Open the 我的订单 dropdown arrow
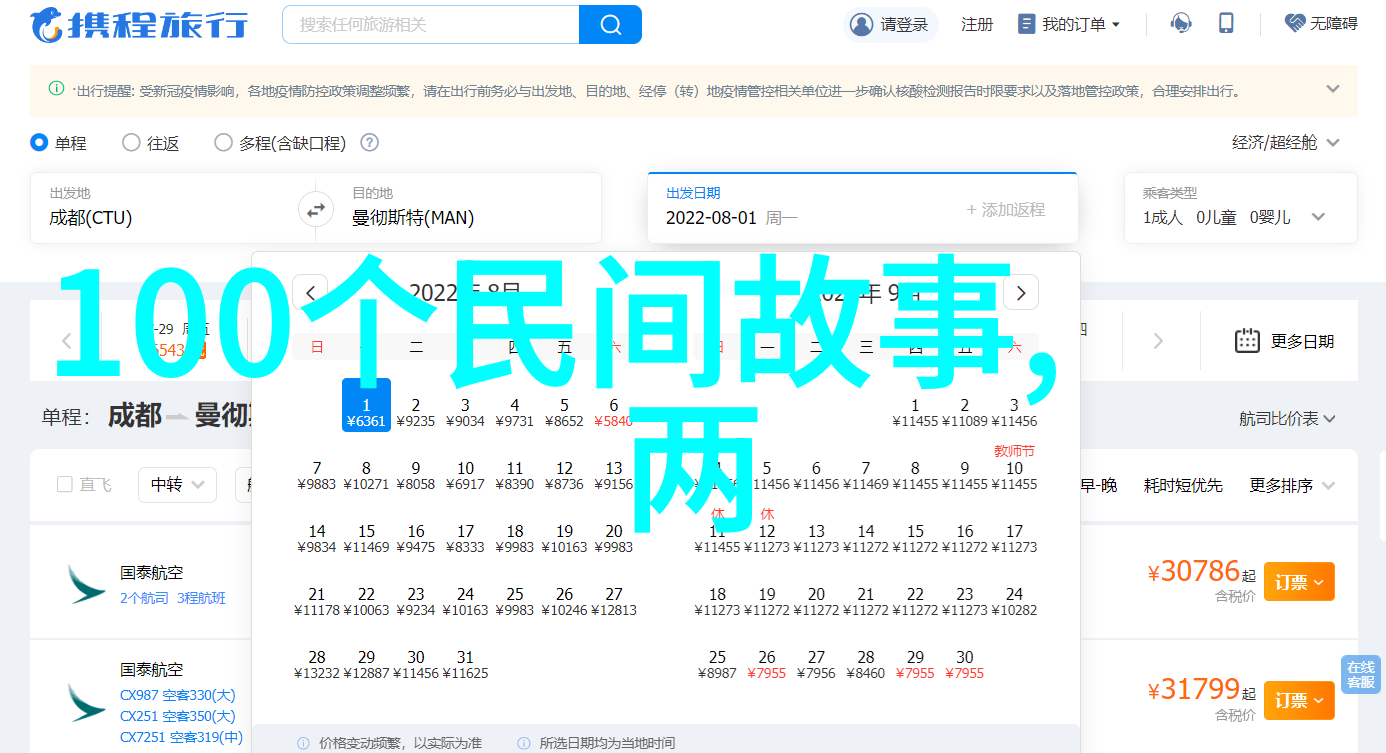Screen dimensions: 1386x753 tap(1116, 24)
